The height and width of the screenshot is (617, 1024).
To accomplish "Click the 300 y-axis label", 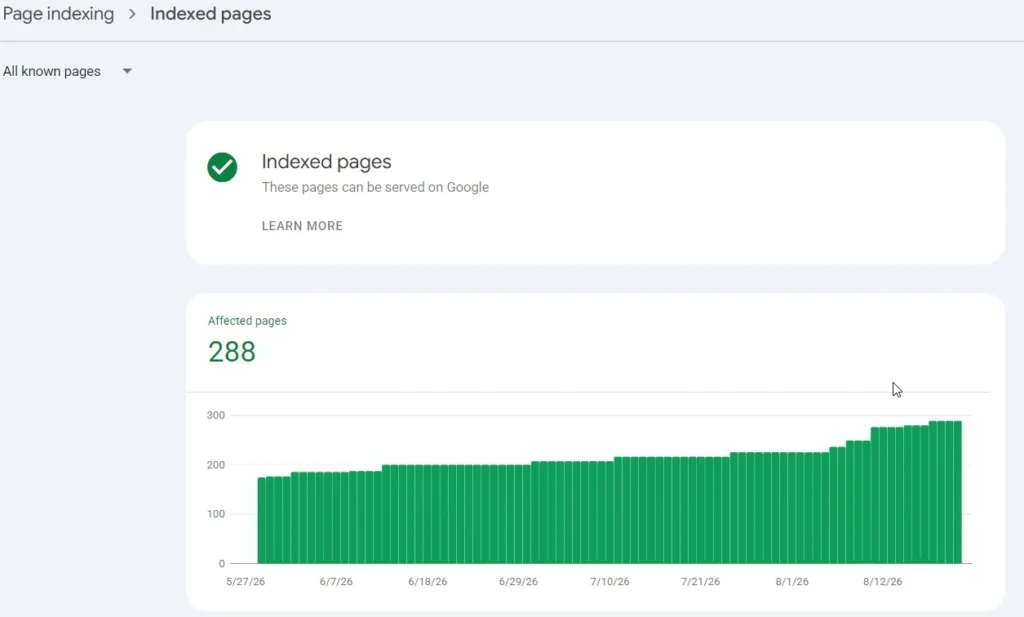I will coord(216,415).
